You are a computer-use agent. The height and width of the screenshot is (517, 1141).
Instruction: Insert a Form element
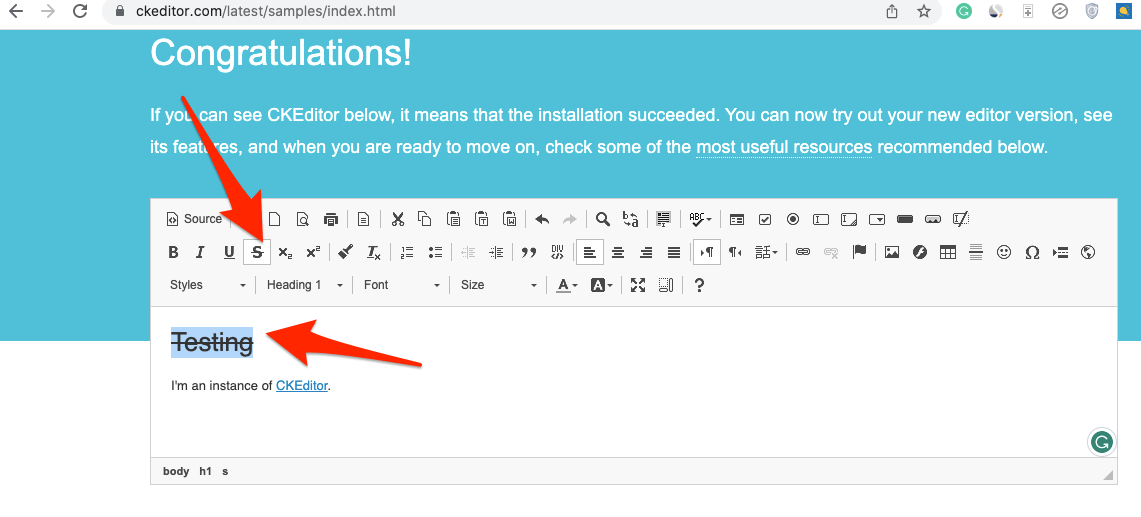[x=737, y=218]
